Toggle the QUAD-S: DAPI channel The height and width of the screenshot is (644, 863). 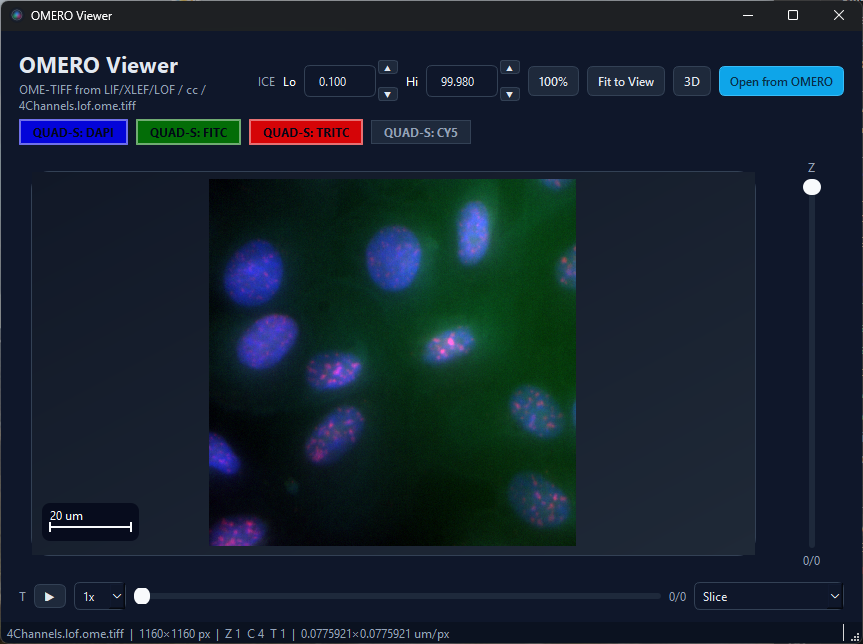72,131
